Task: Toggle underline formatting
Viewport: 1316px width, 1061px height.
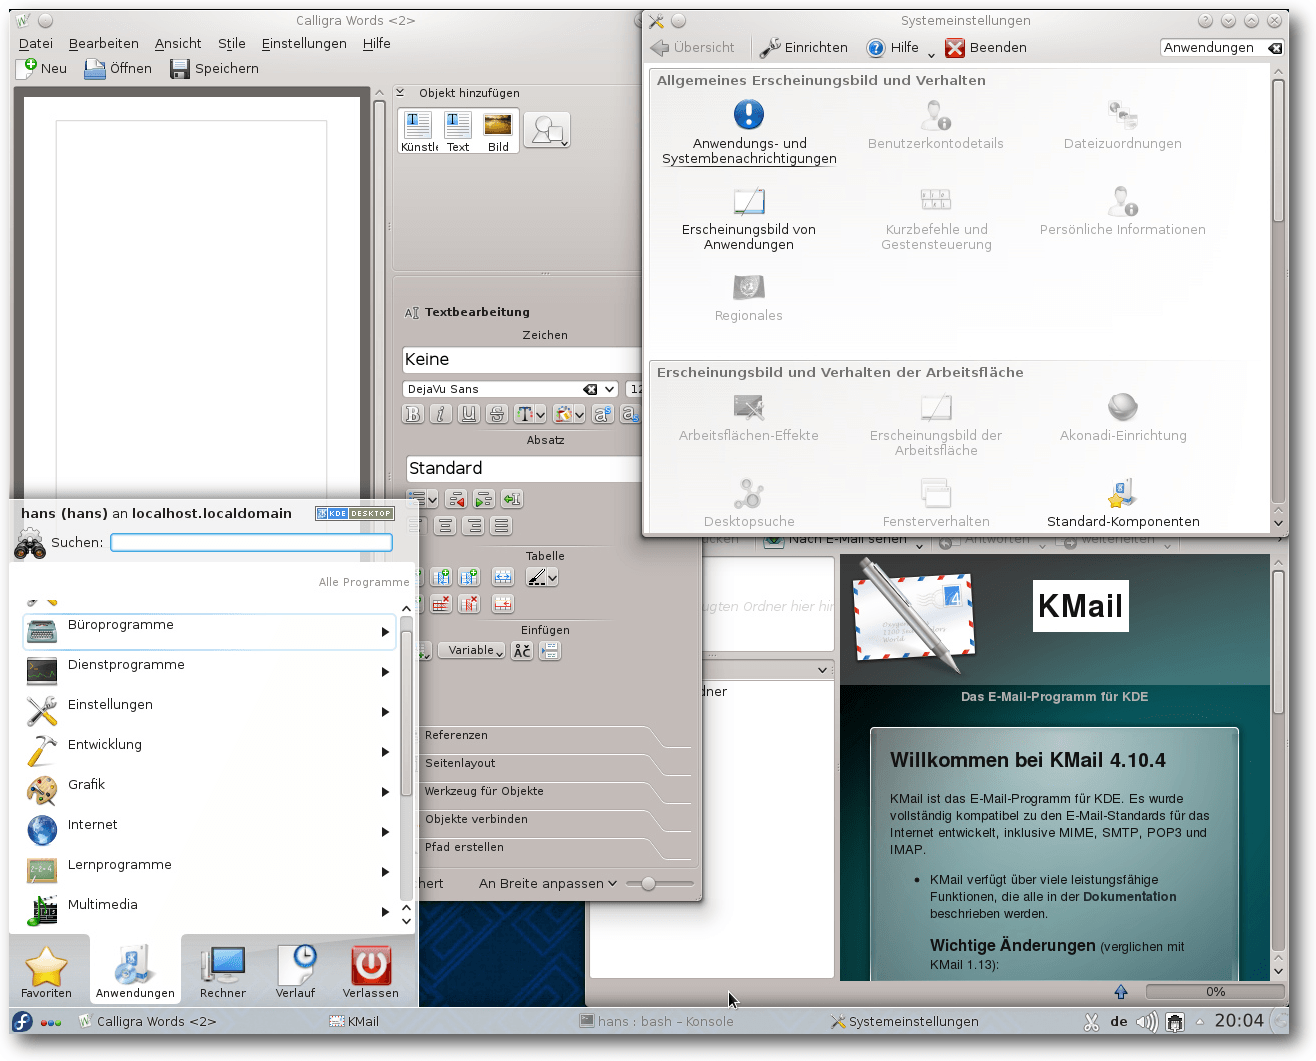Action: click(x=469, y=414)
